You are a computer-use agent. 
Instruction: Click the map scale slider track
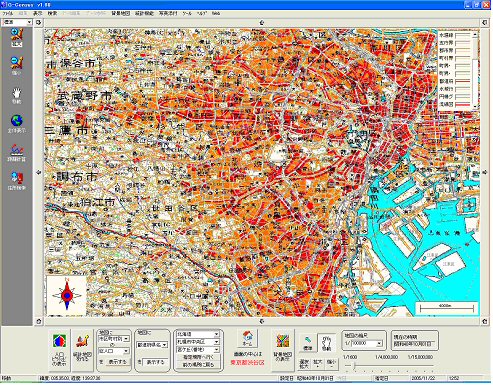[x=389, y=366]
